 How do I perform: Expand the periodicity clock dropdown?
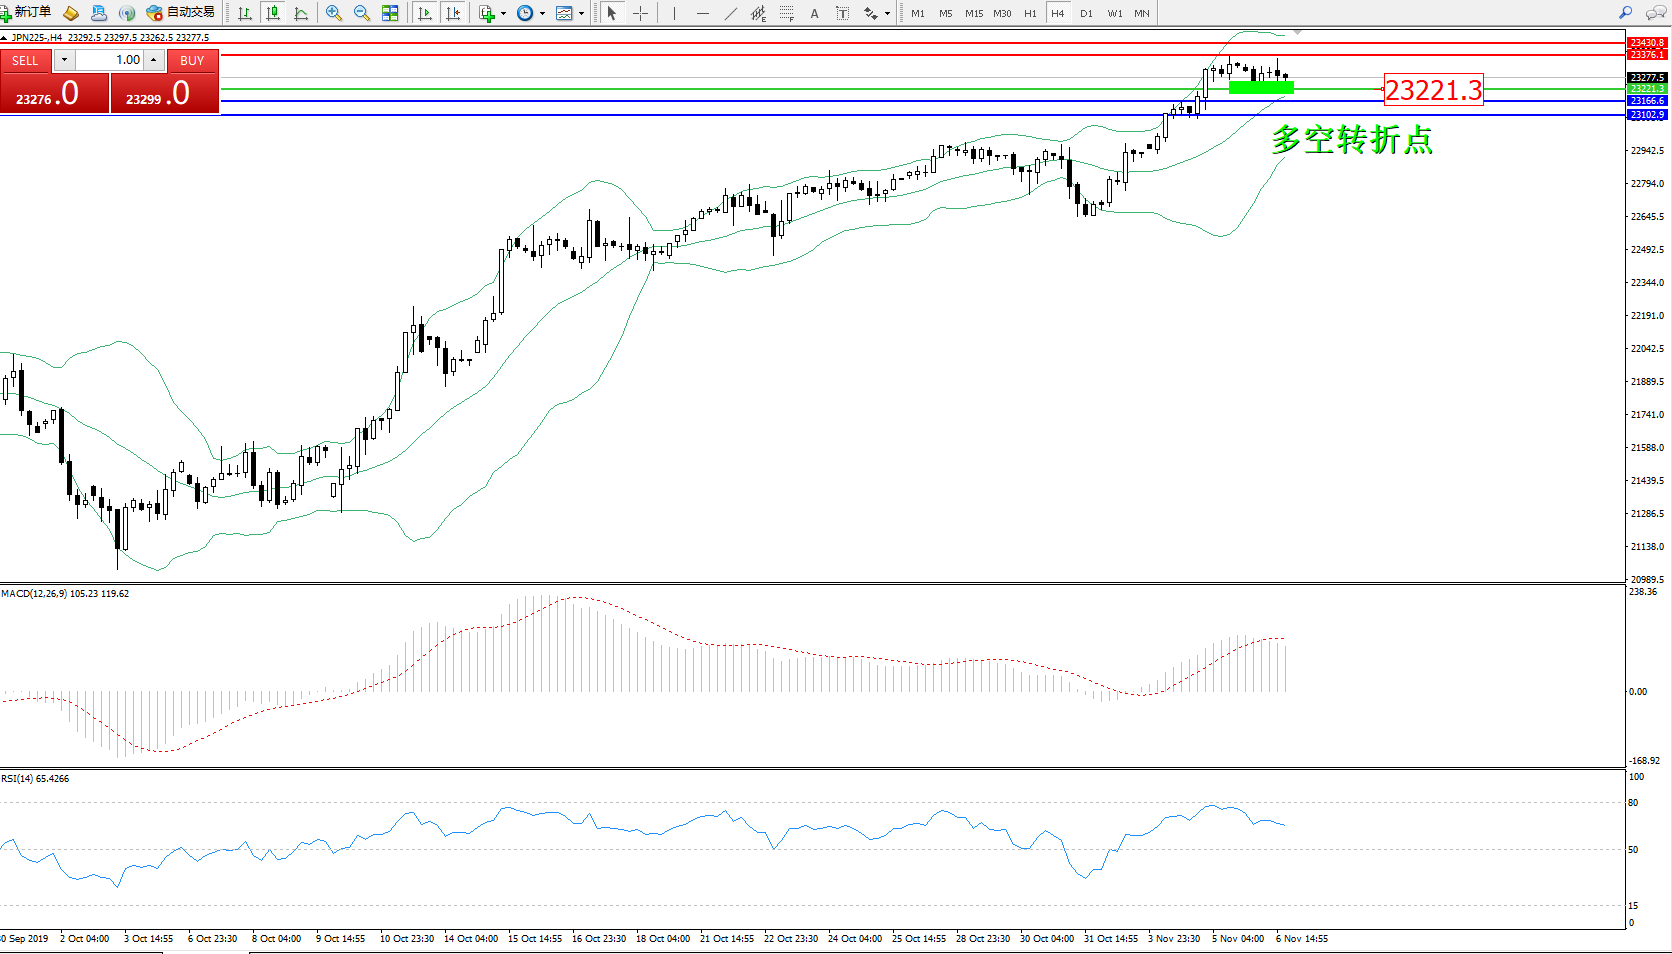click(542, 14)
